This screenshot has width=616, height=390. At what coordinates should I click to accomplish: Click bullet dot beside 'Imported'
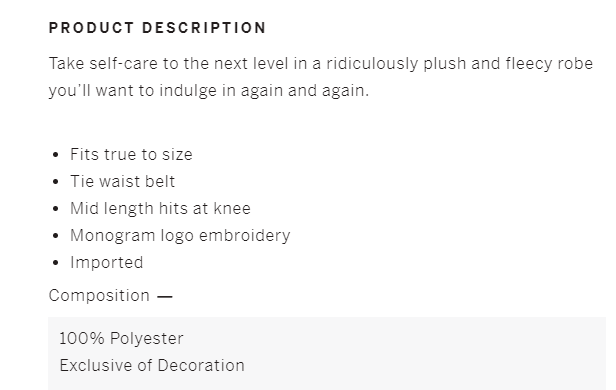pyautogui.click(x=55, y=263)
